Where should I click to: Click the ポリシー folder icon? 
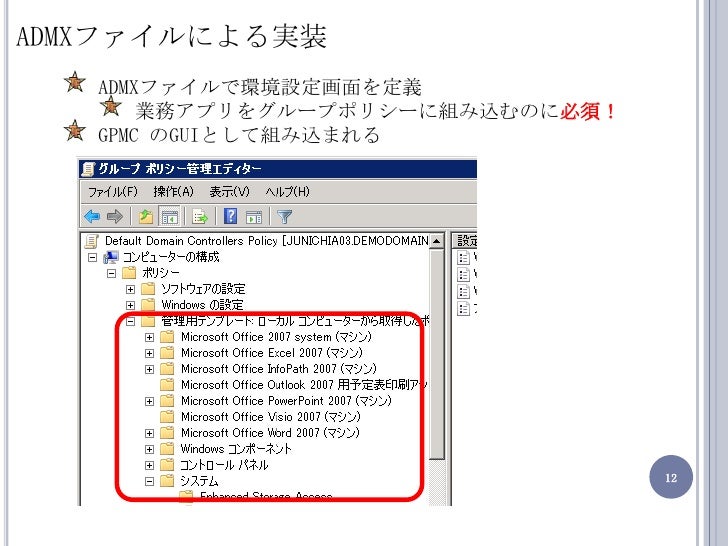point(129,273)
